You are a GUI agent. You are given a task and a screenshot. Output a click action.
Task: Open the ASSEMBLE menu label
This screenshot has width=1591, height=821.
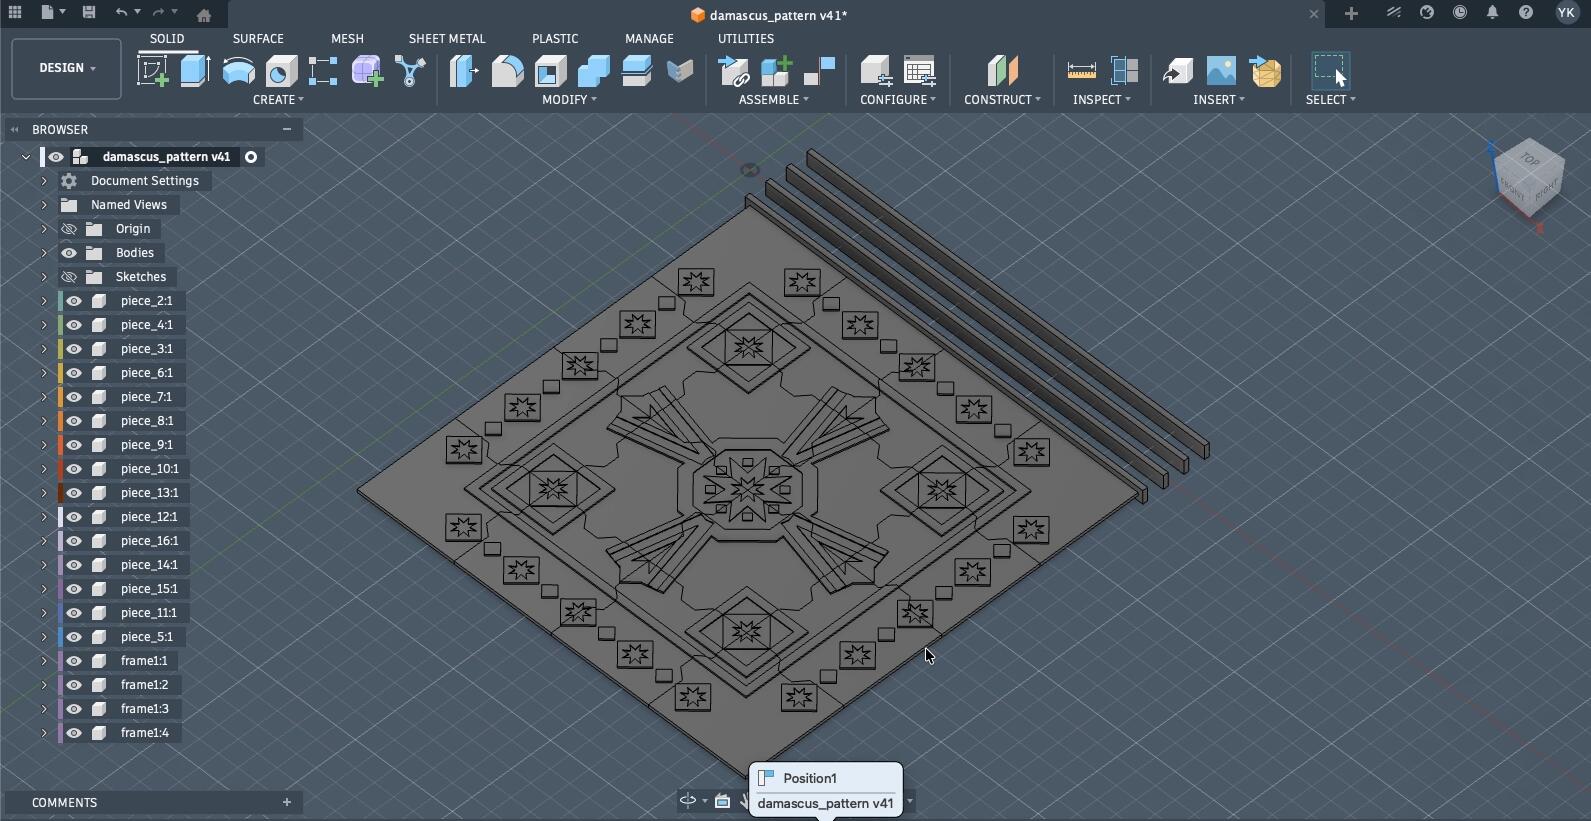pos(773,100)
